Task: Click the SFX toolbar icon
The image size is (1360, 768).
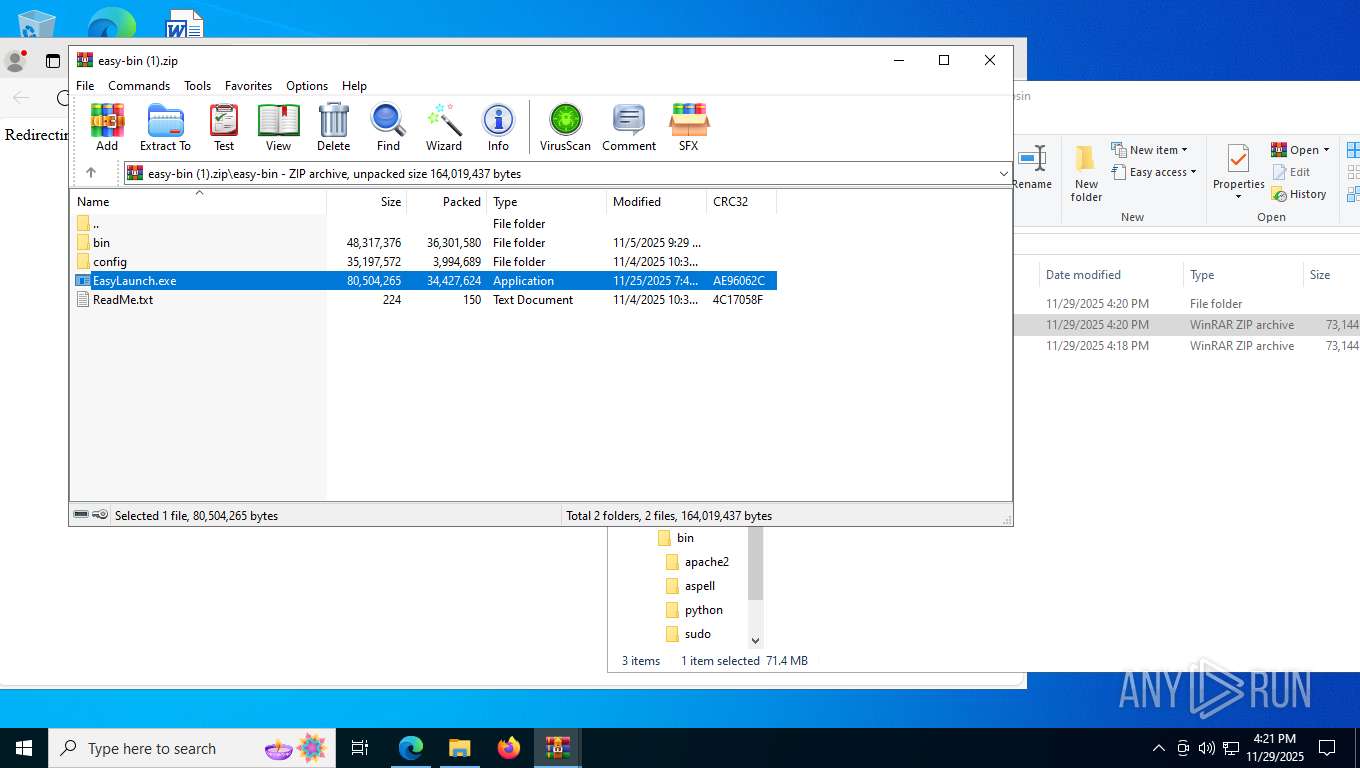Action: [x=689, y=127]
